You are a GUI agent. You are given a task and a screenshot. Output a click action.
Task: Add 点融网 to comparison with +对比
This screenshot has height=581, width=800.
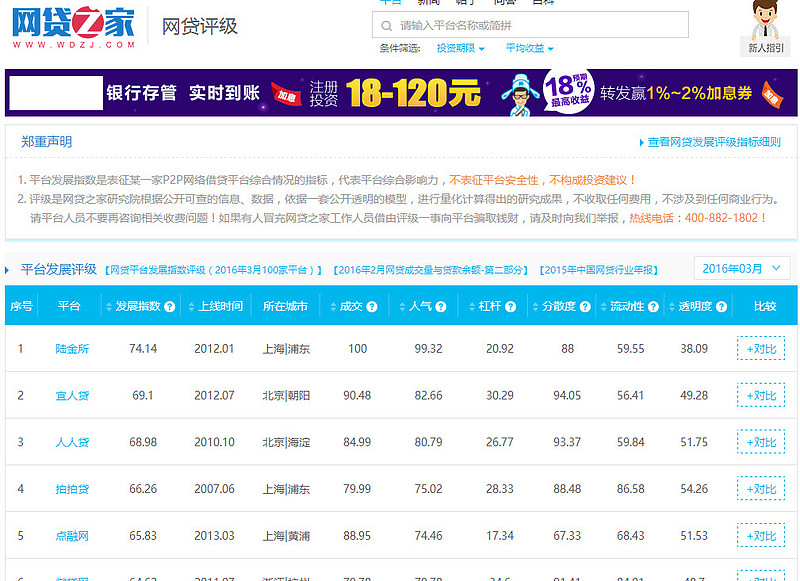(x=761, y=536)
